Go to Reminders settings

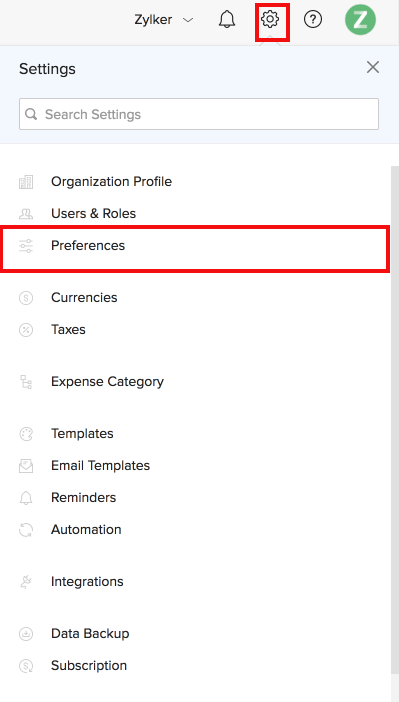pyautogui.click(x=83, y=497)
